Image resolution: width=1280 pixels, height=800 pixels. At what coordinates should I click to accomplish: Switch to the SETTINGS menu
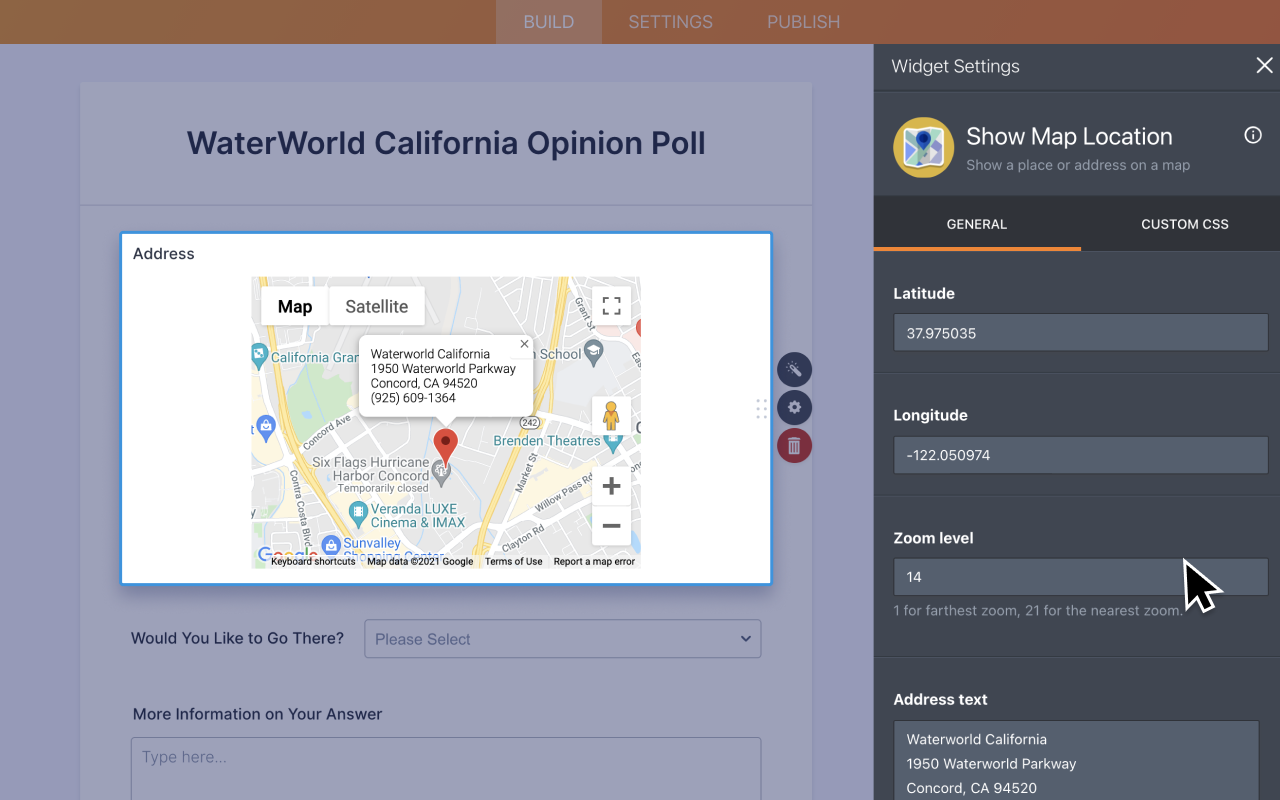[669, 21]
